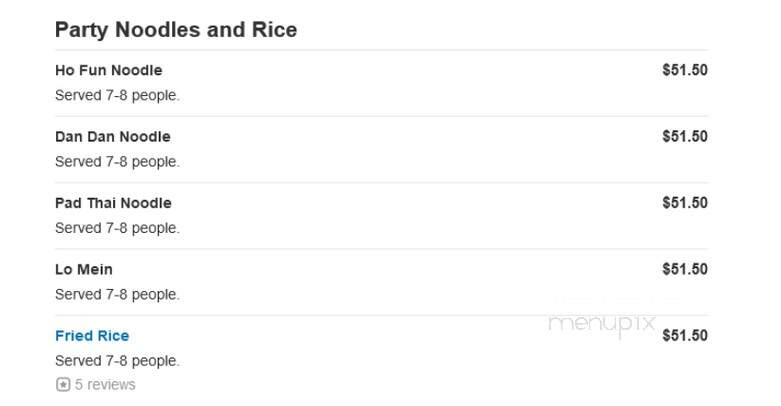This screenshot has height=406, width=781.
Task: Select the Ho Fun Noodle item name
Action: [109, 70]
